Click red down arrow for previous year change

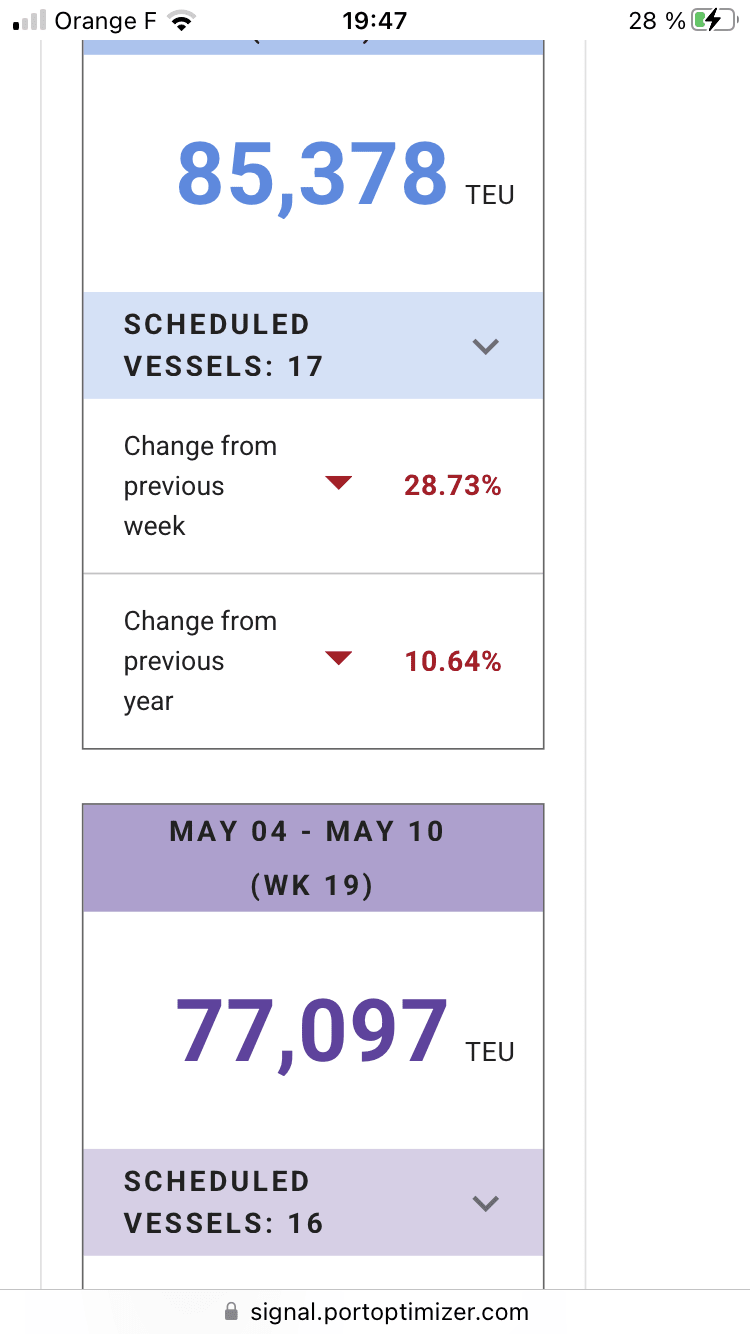[x=339, y=658]
